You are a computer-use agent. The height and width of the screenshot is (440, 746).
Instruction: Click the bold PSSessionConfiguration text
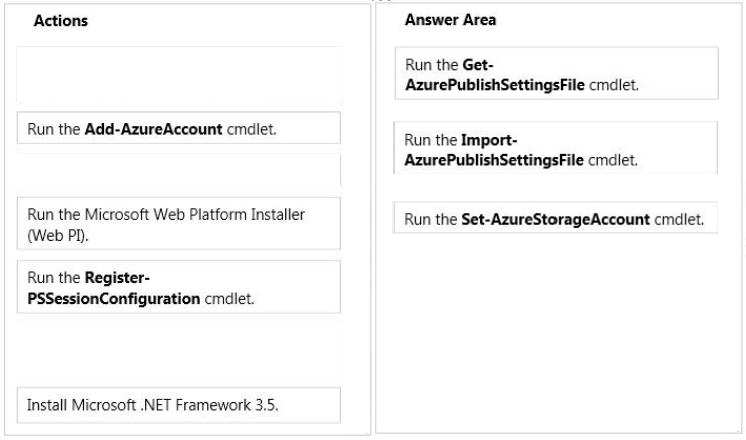click(114, 299)
